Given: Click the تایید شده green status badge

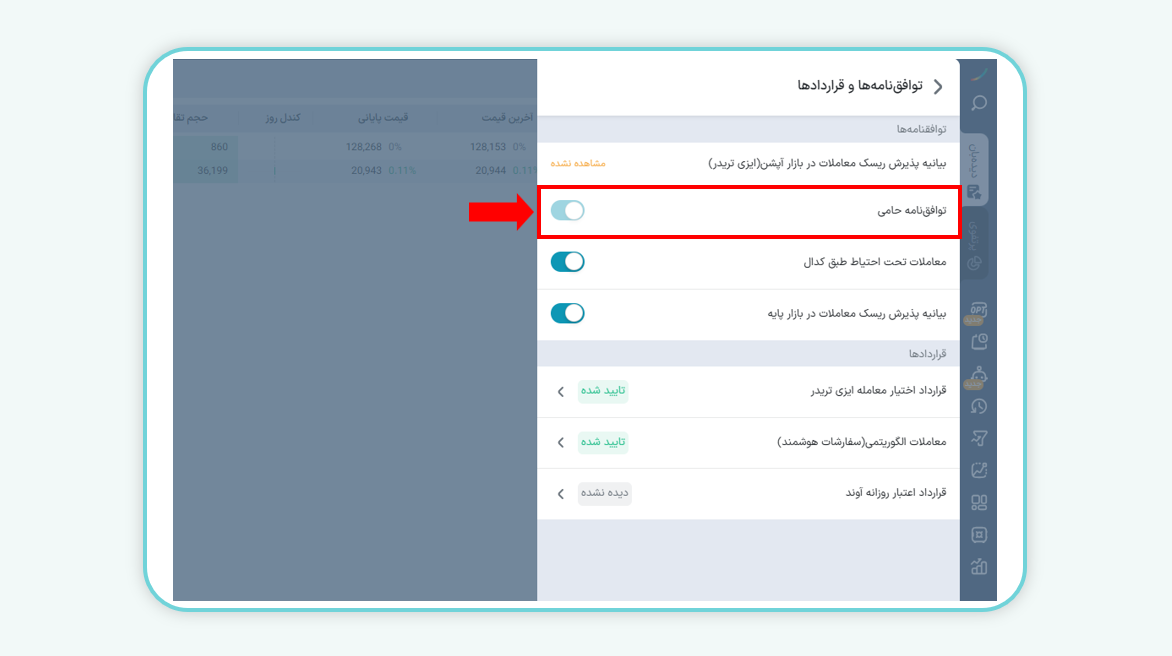Looking at the screenshot, I should point(604,390).
